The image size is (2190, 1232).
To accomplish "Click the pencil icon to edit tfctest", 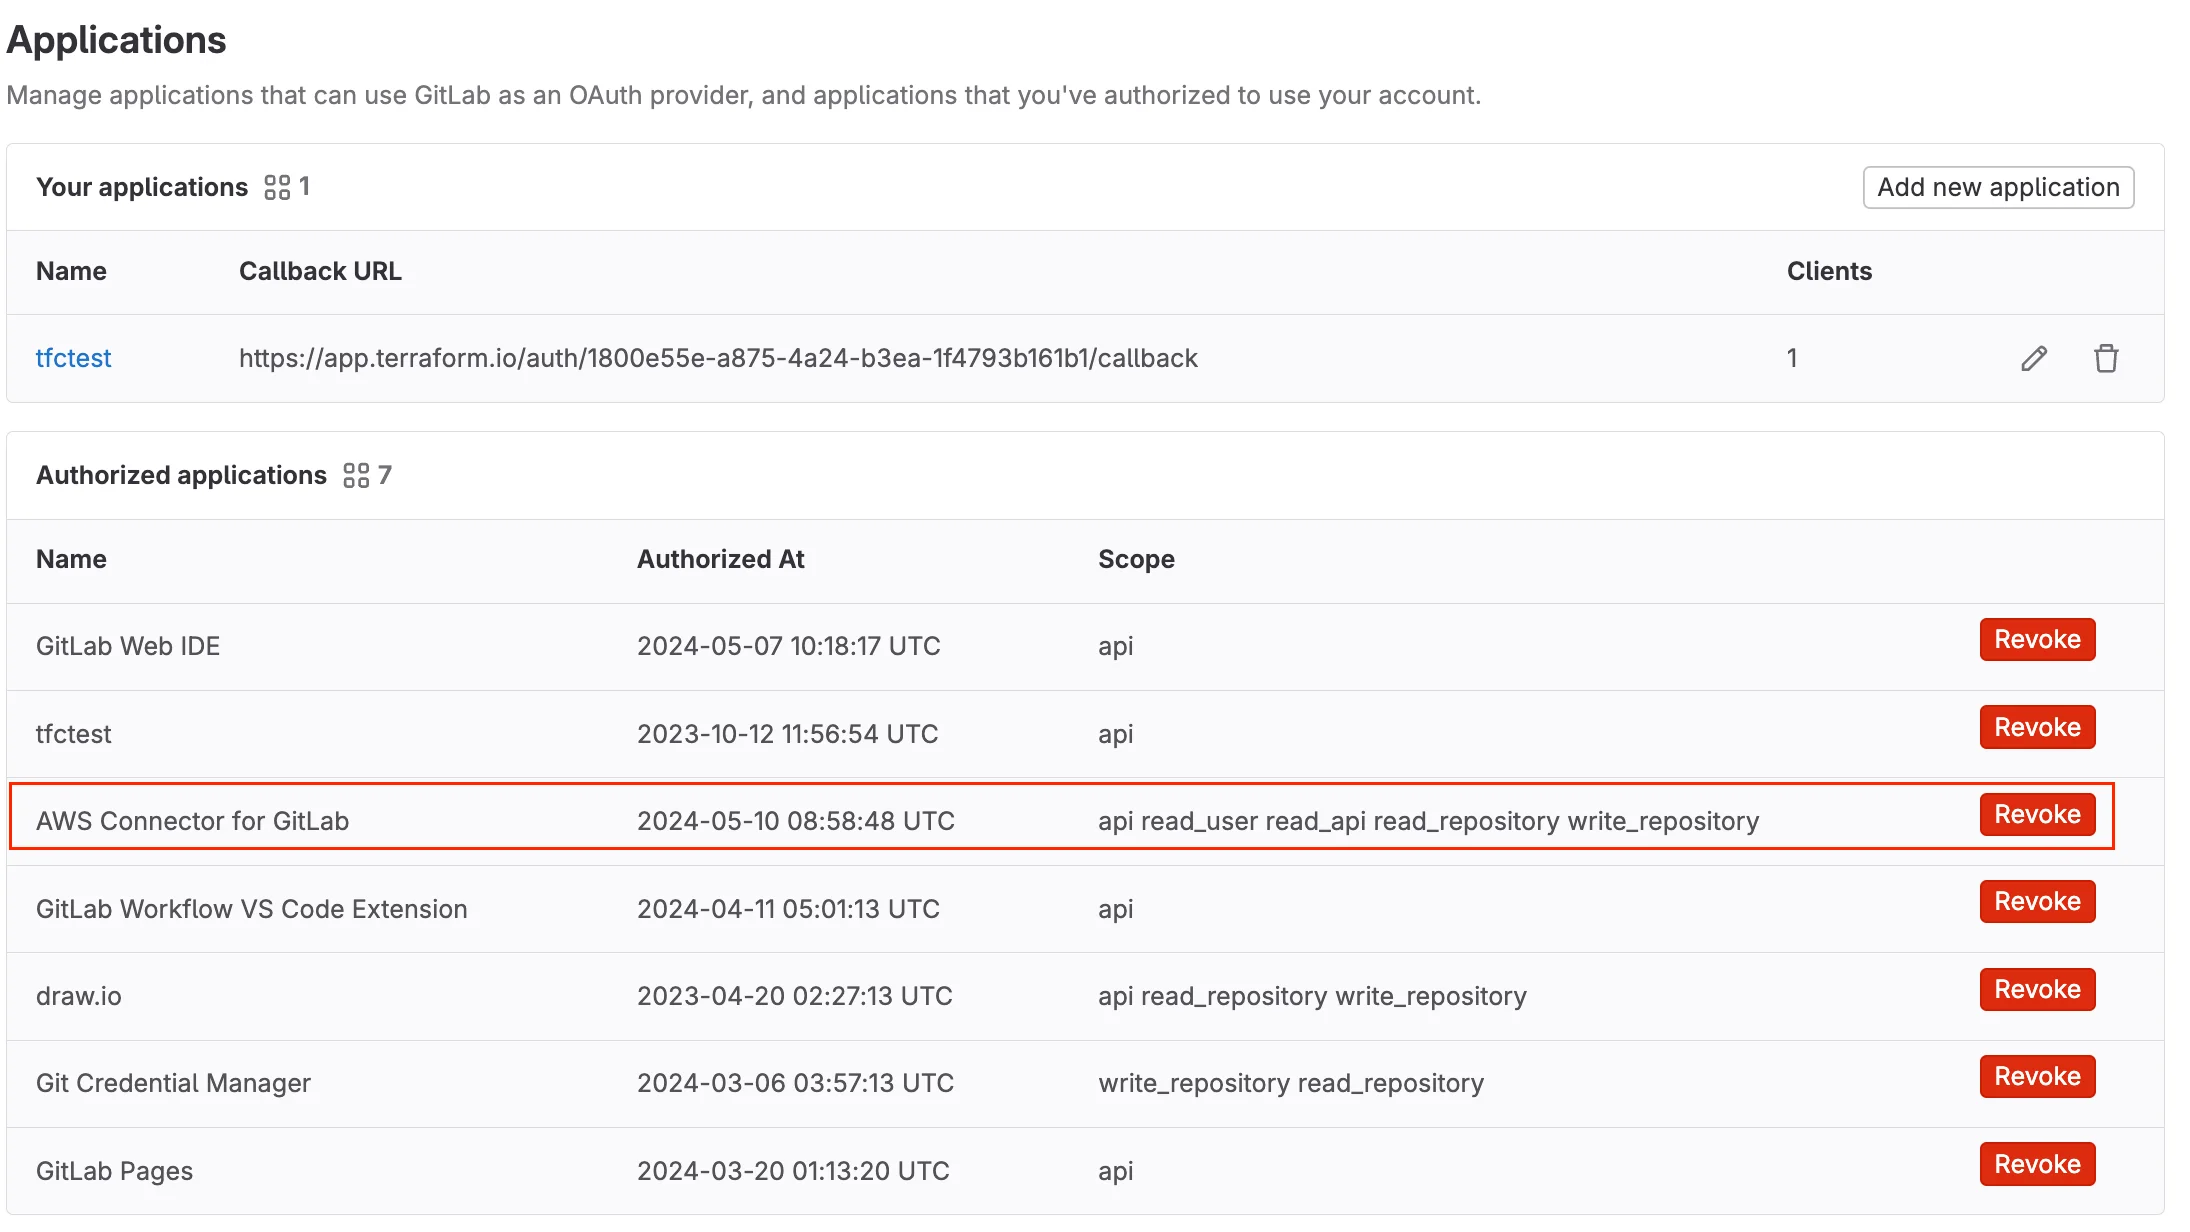I will point(2034,358).
